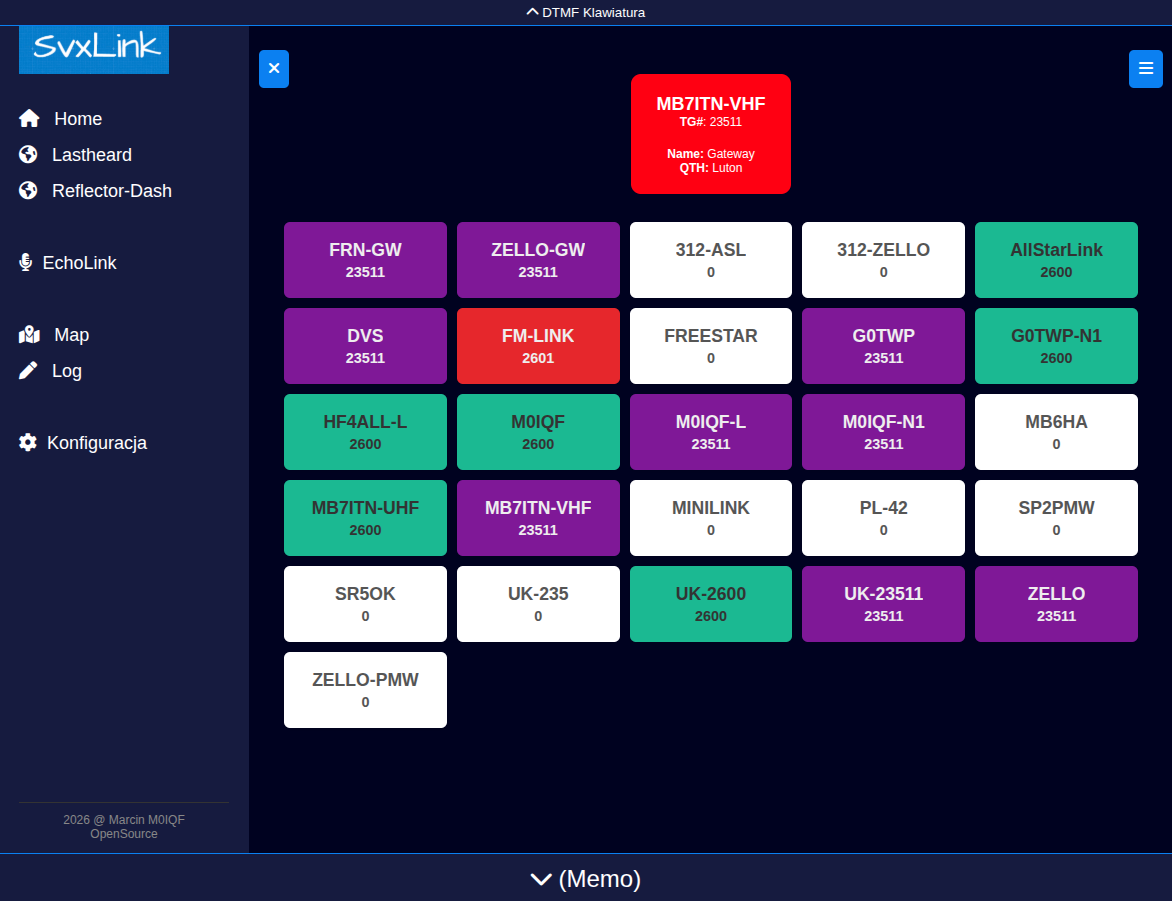Select the green UK-2600 tile
This screenshot has width=1172, height=901.
tap(711, 604)
